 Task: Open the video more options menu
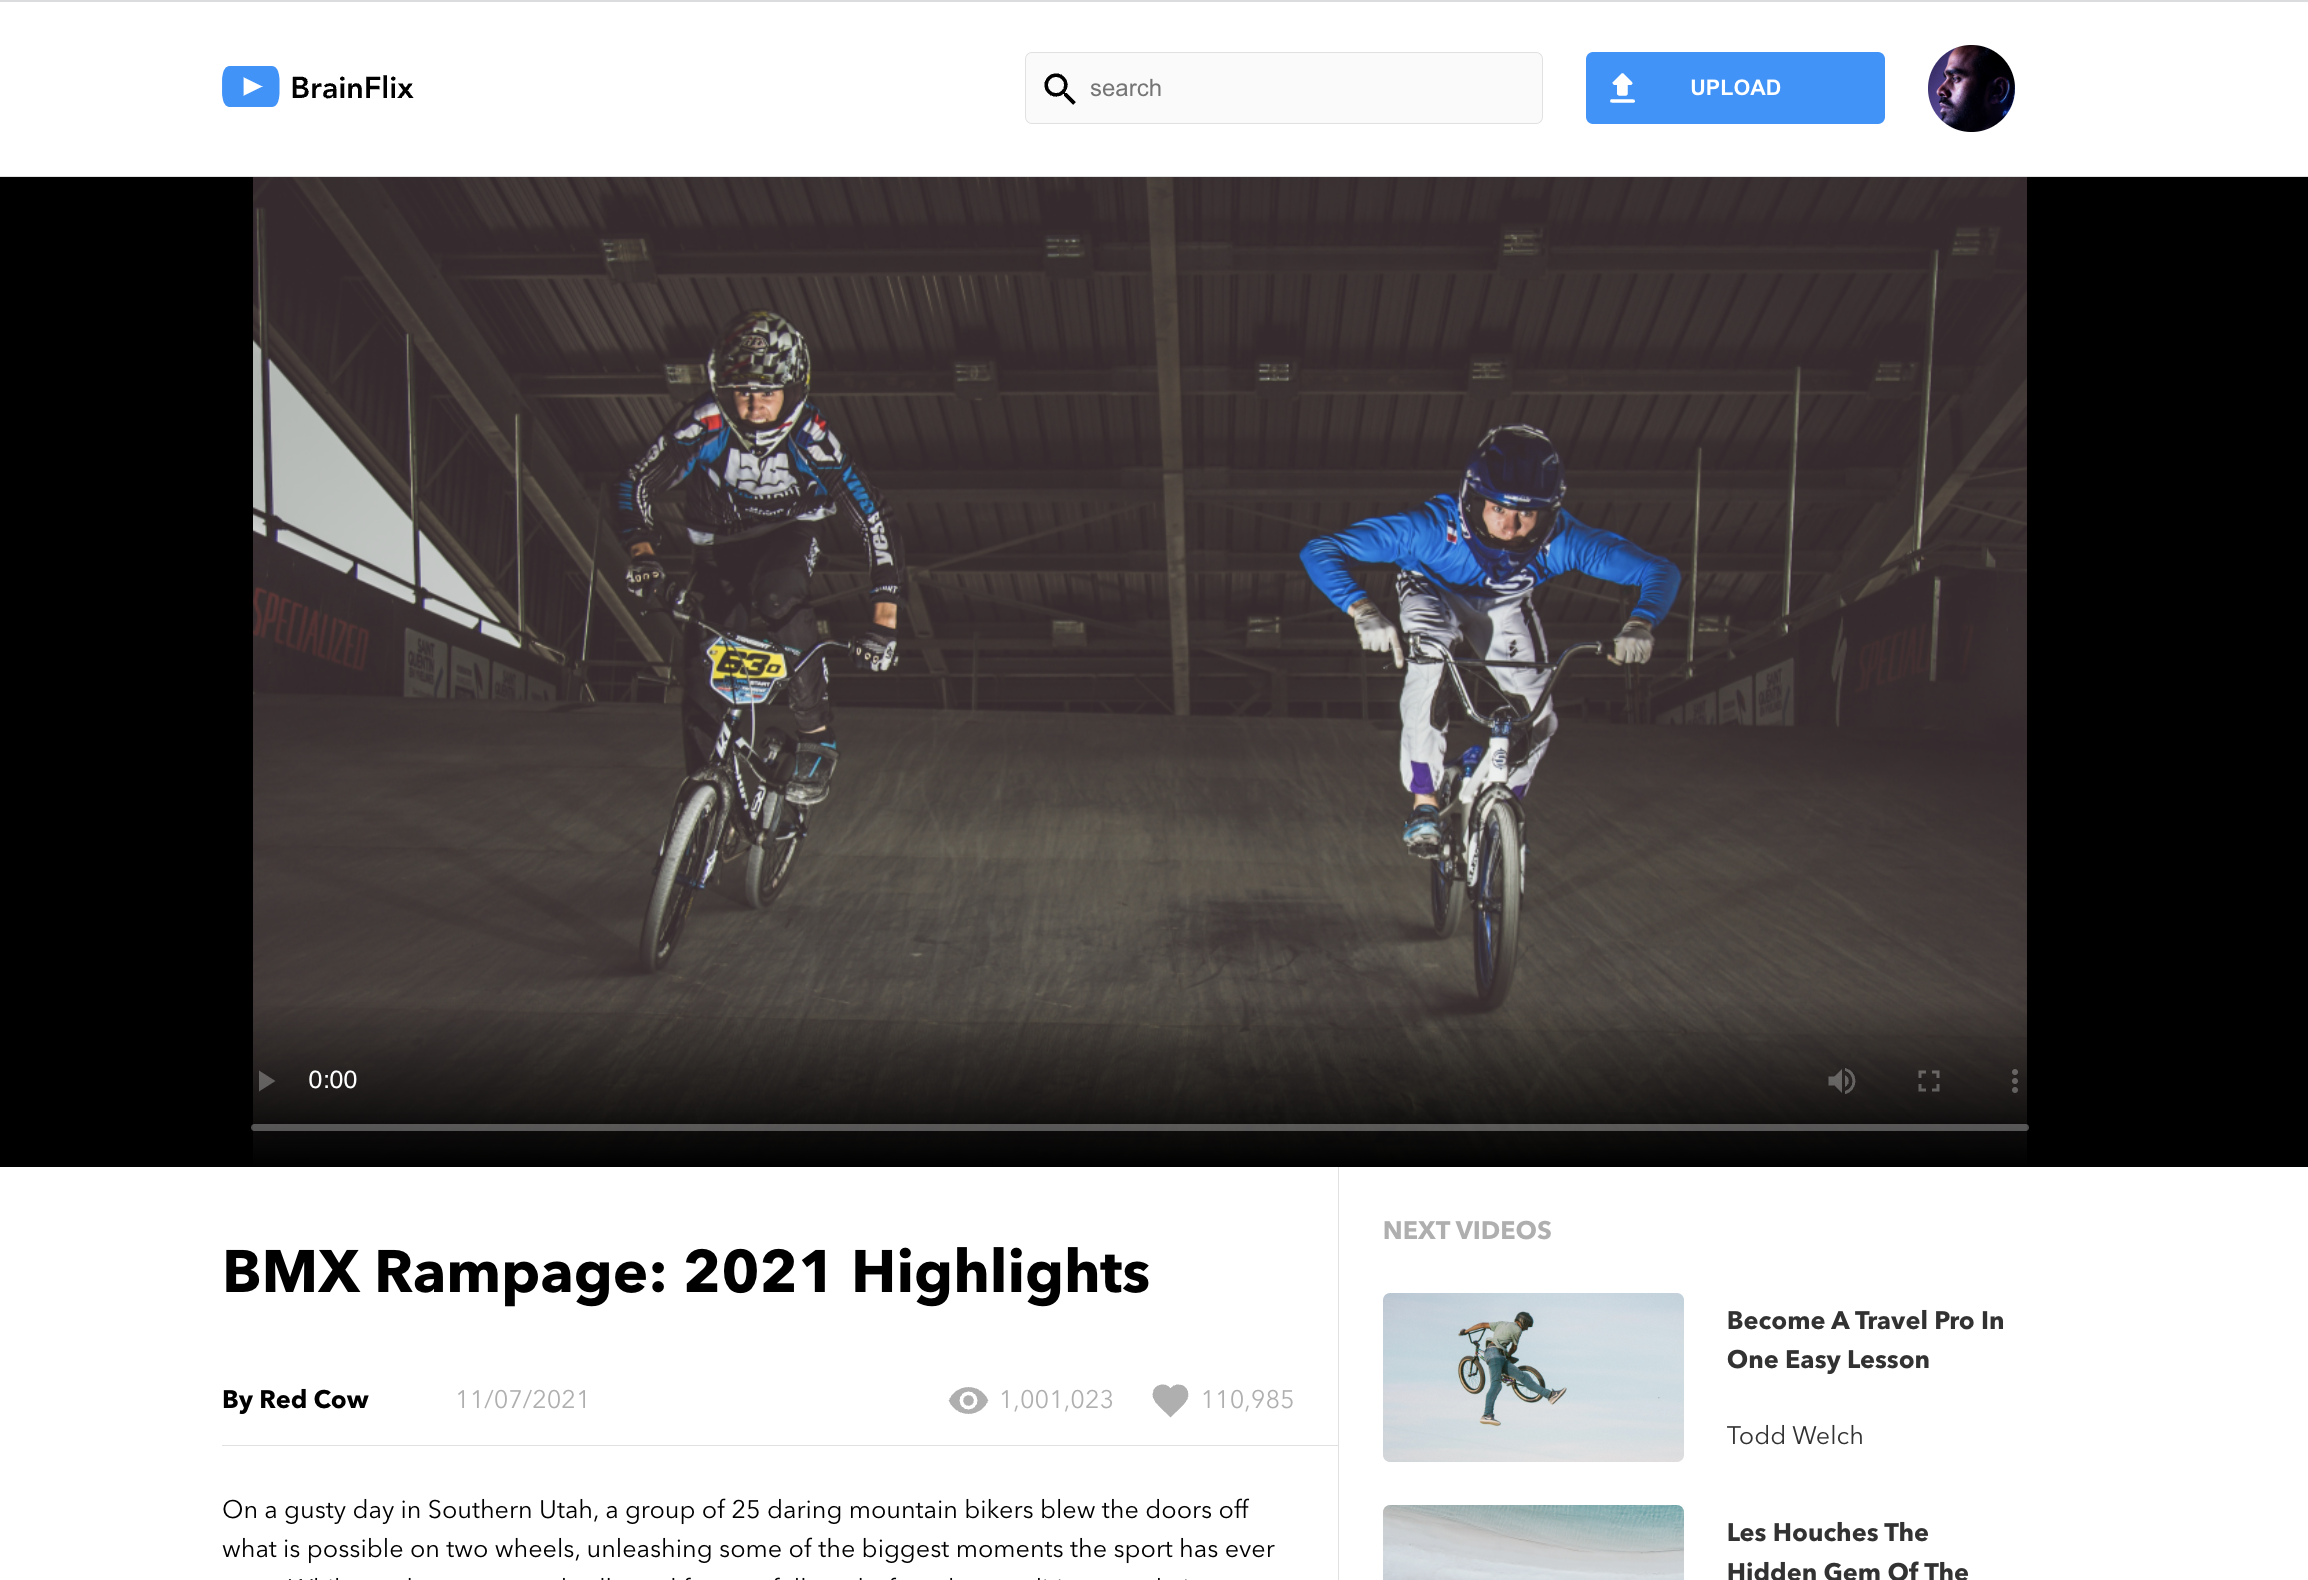(2014, 1080)
